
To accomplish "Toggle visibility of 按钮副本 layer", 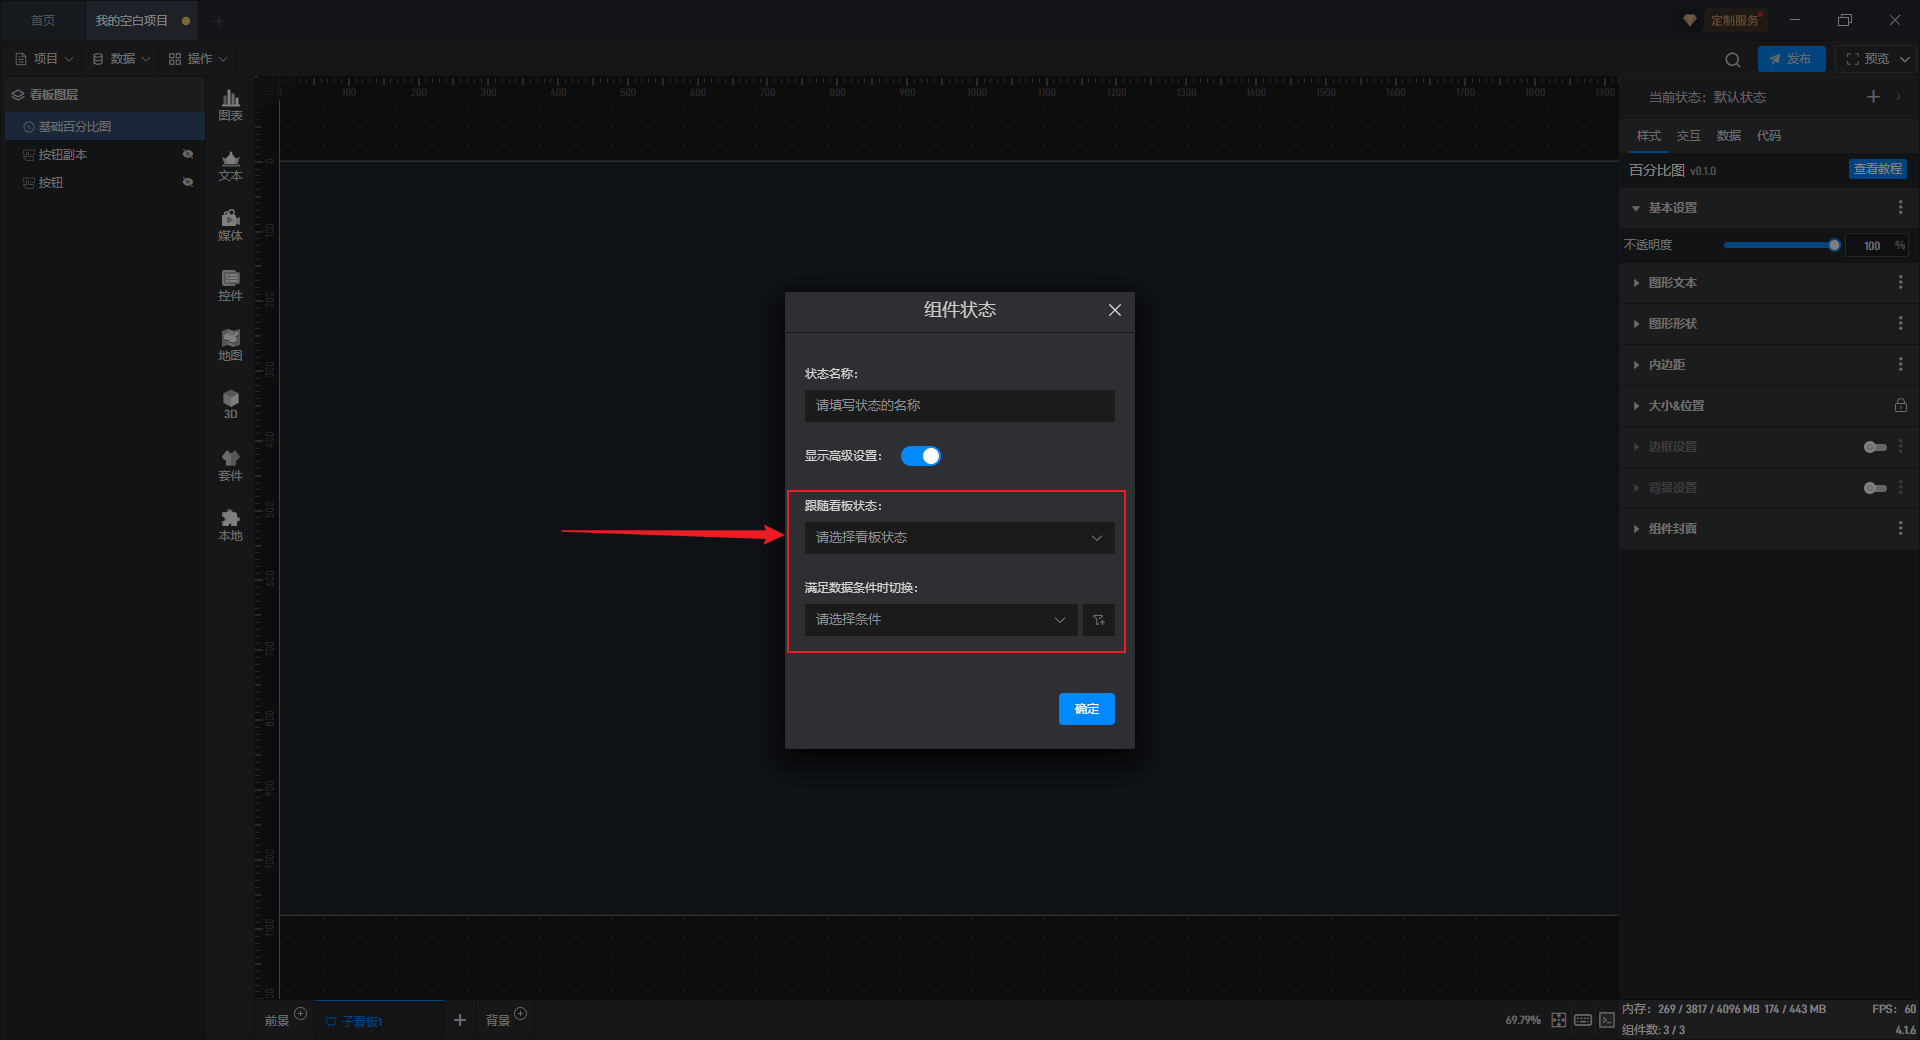I will 188,154.
